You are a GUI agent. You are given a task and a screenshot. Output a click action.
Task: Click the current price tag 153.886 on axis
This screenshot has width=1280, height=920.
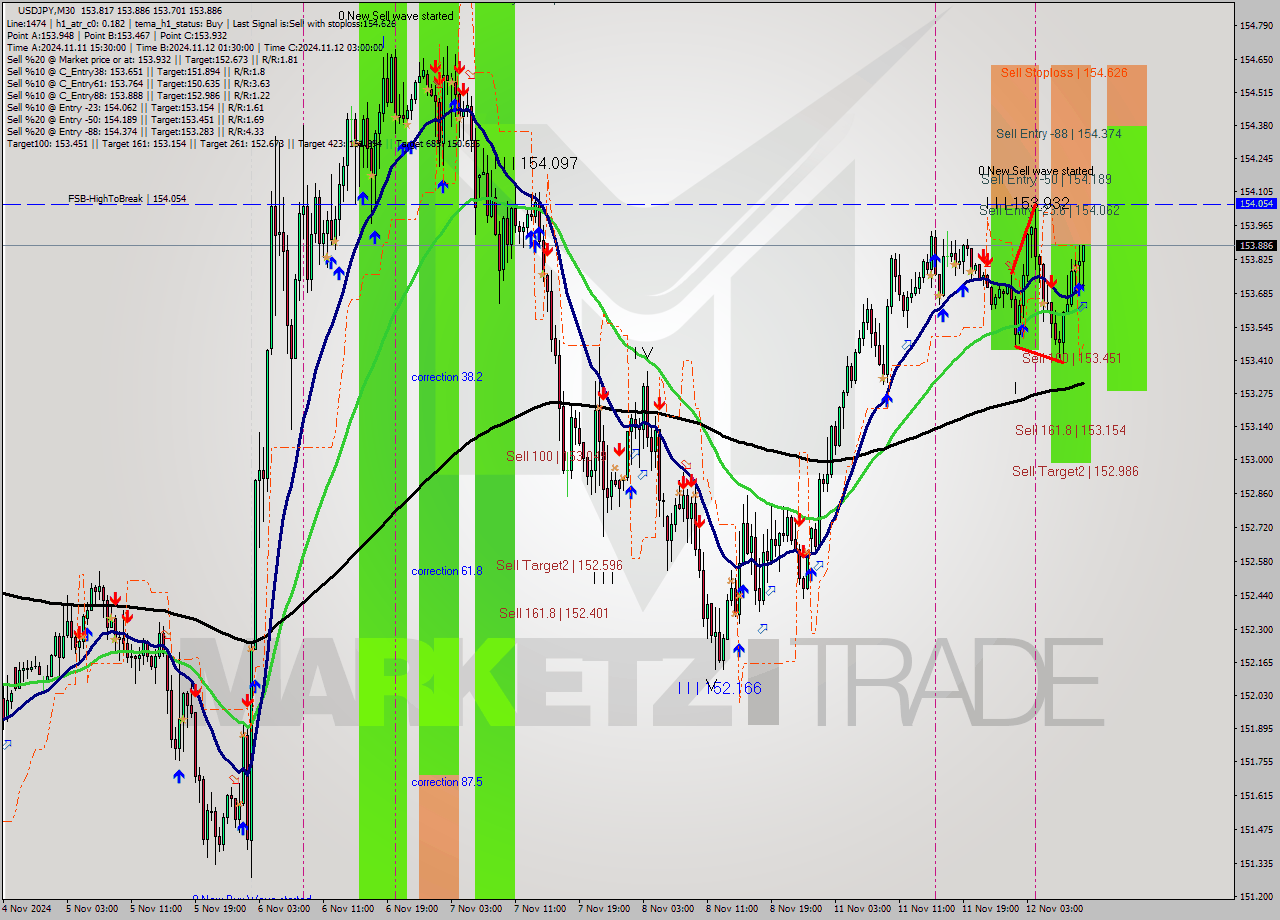[x=1256, y=245]
